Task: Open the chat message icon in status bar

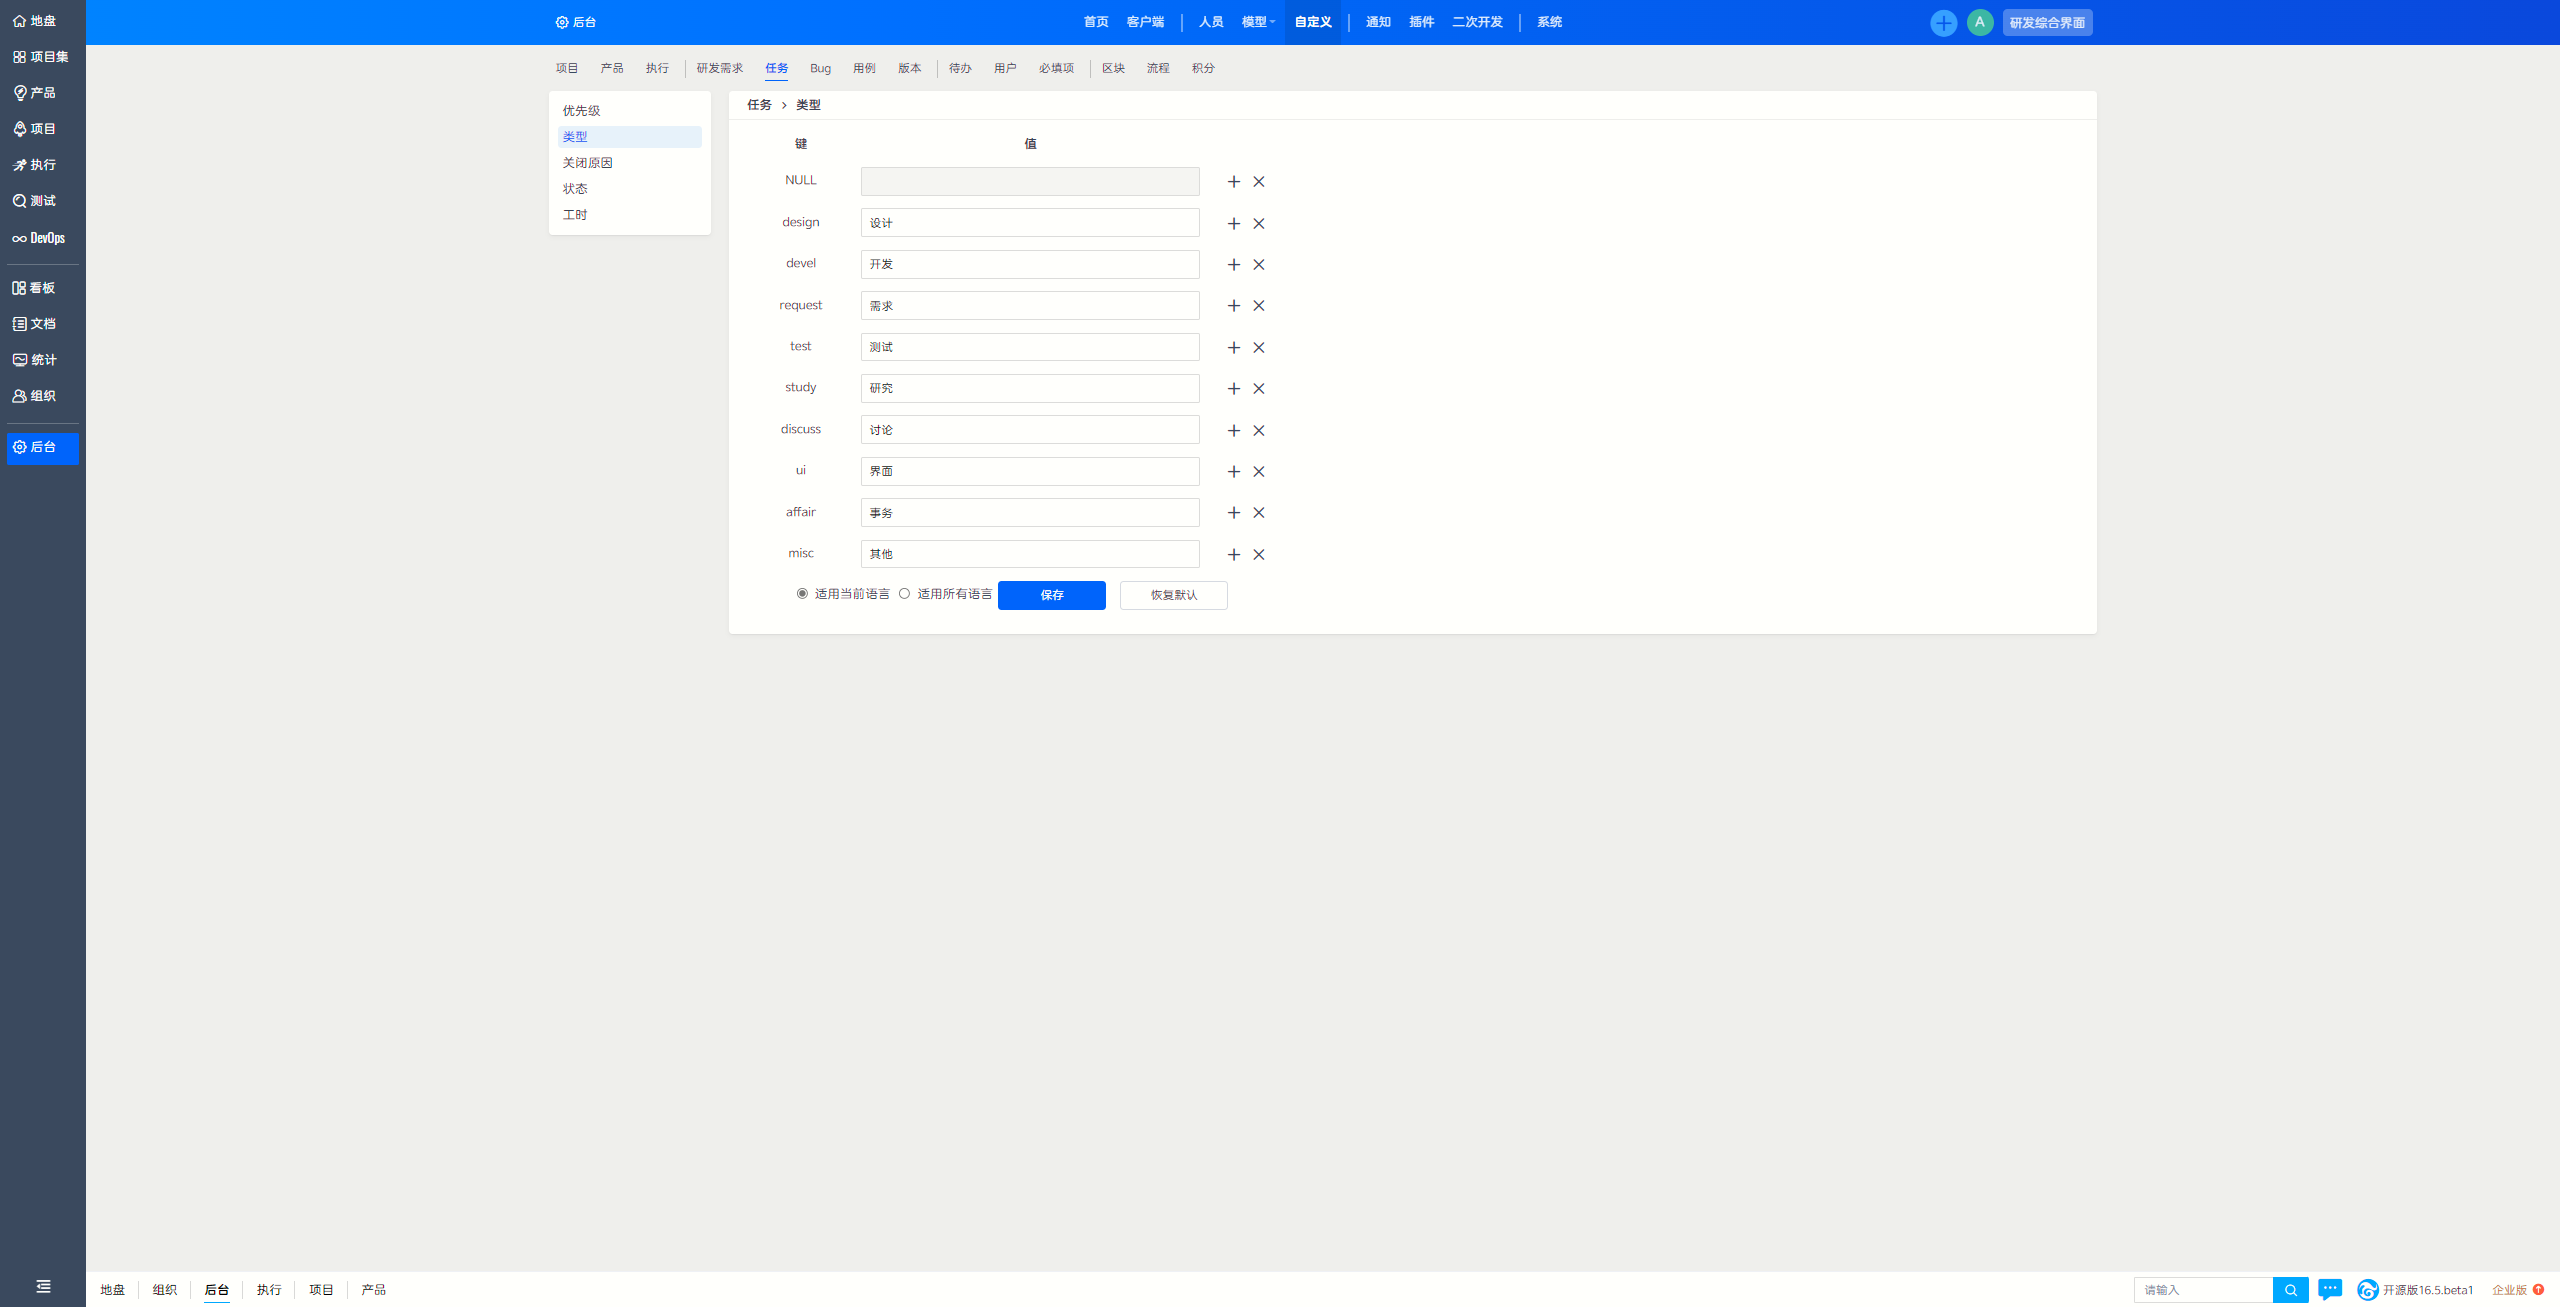Action: 2329,1290
